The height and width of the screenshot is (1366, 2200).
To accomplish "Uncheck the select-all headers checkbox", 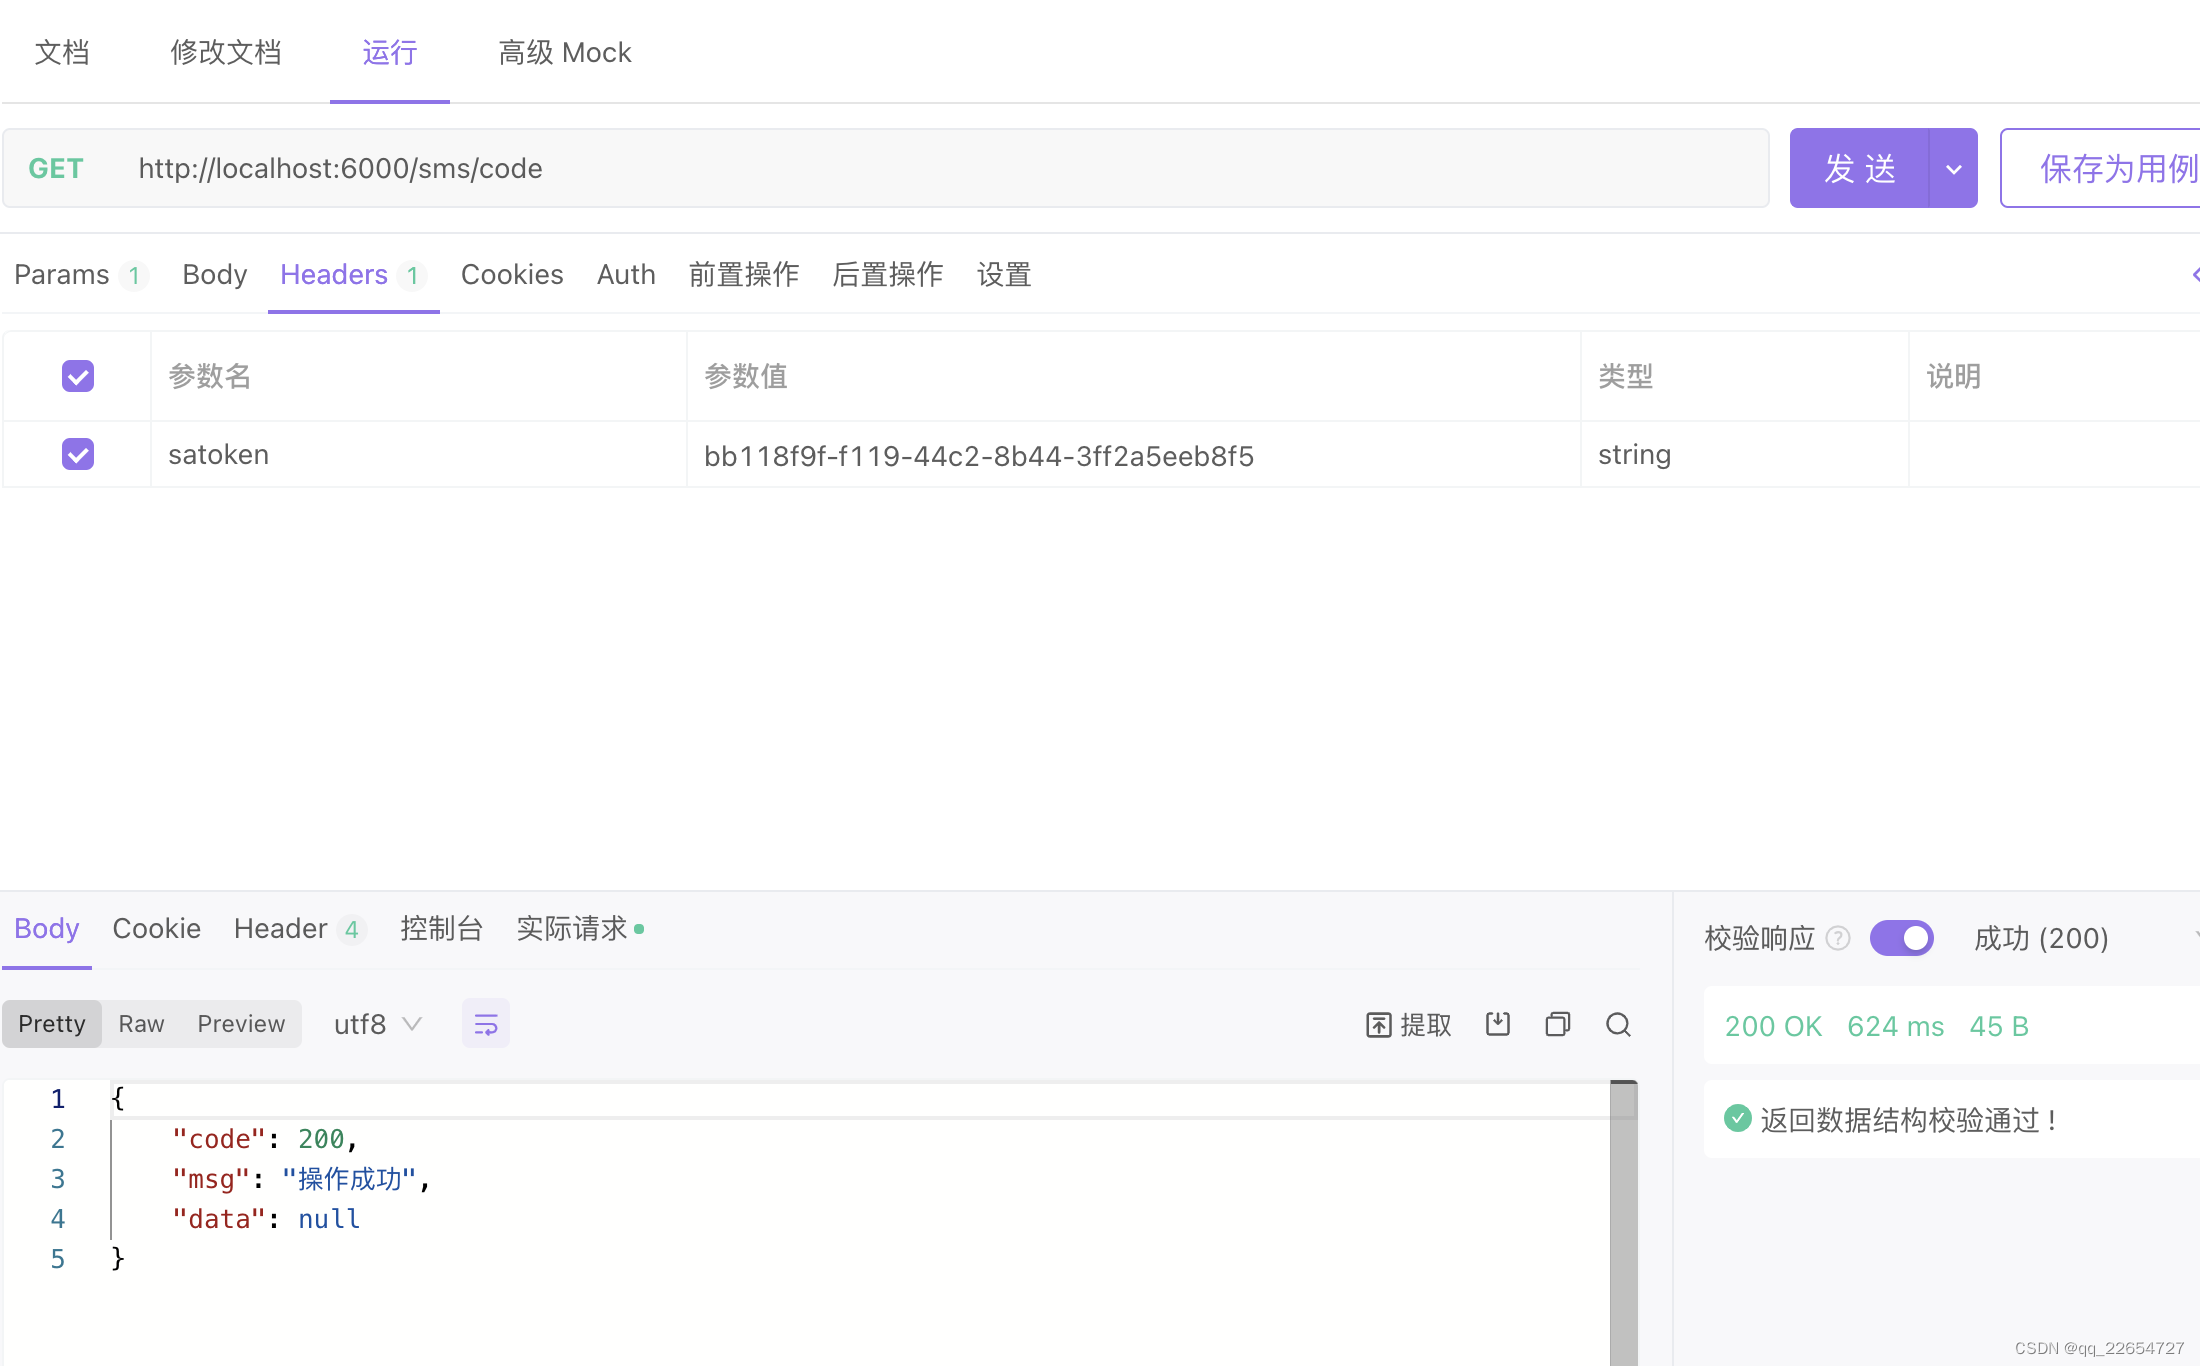I will click(77, 375).
